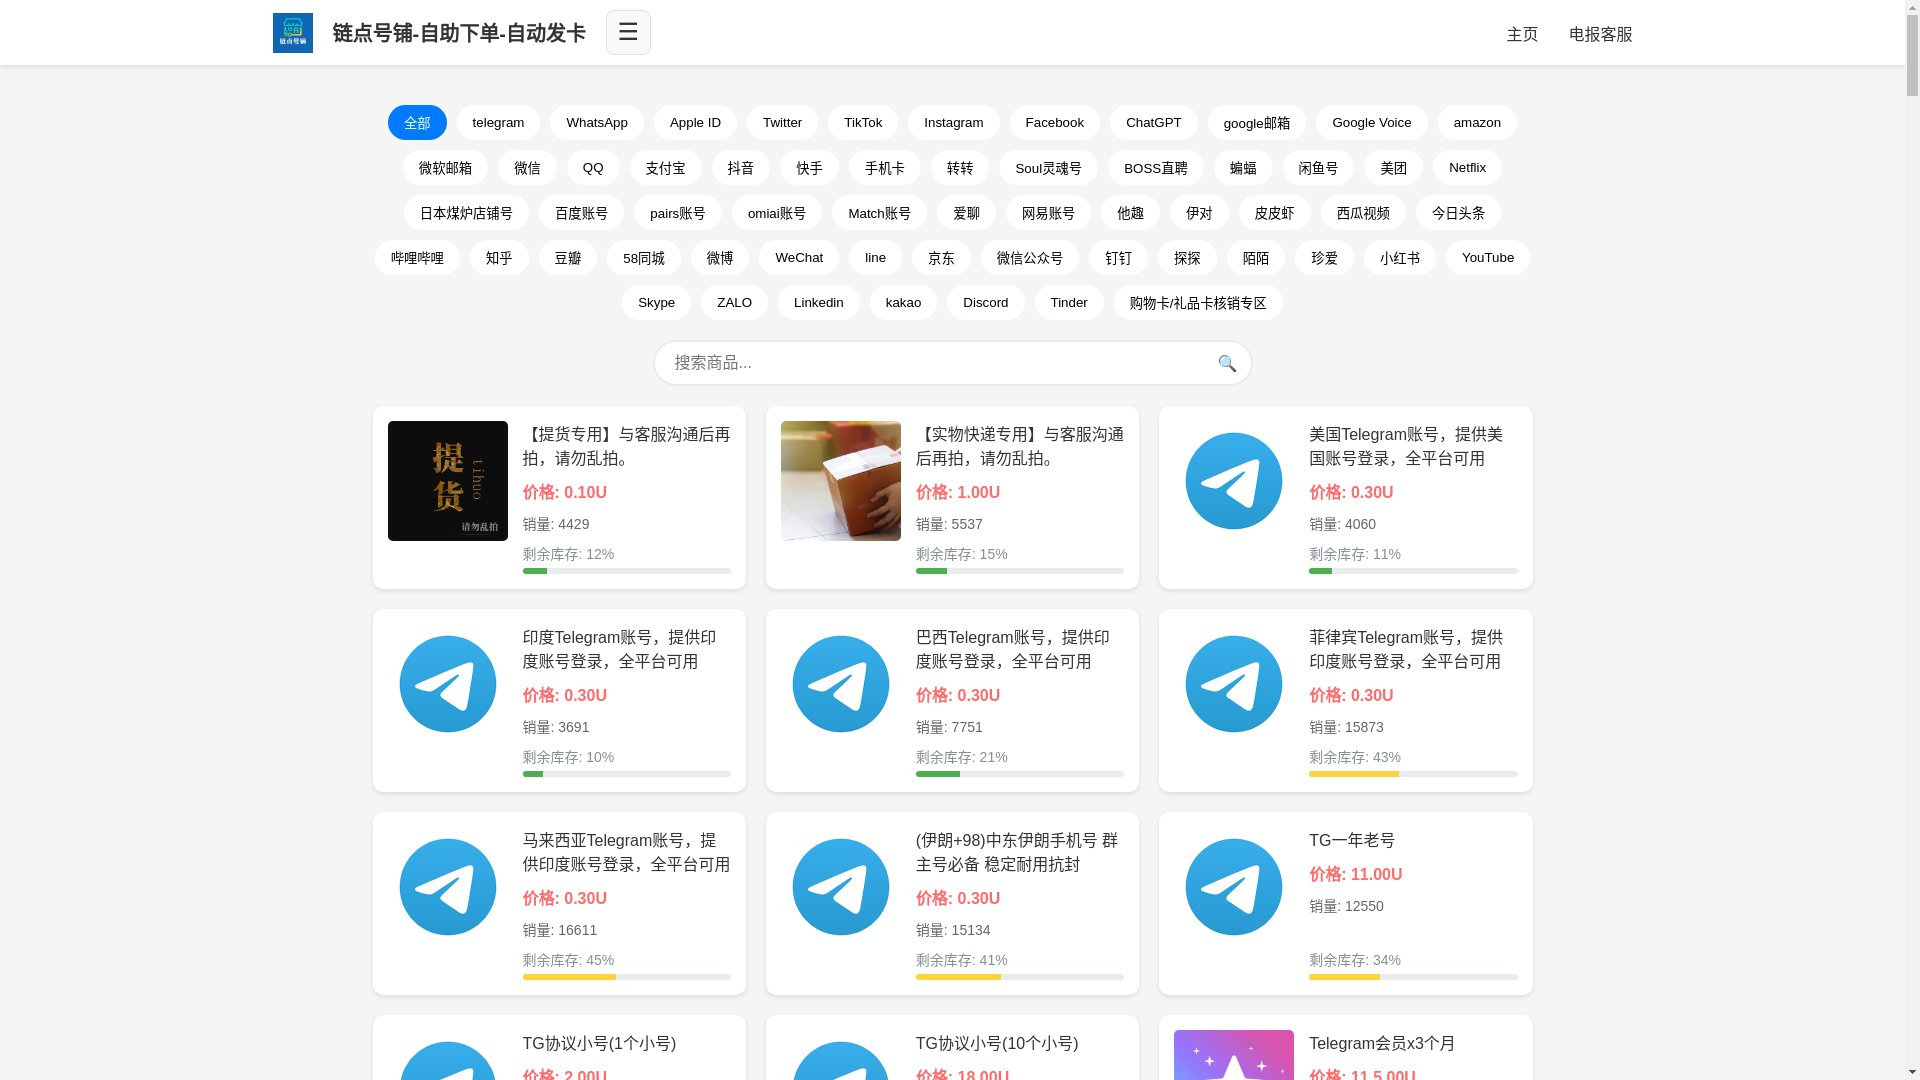Select 日本煤炉店铺号 category
The image size is (1920, 1080).
pos(466,212)
